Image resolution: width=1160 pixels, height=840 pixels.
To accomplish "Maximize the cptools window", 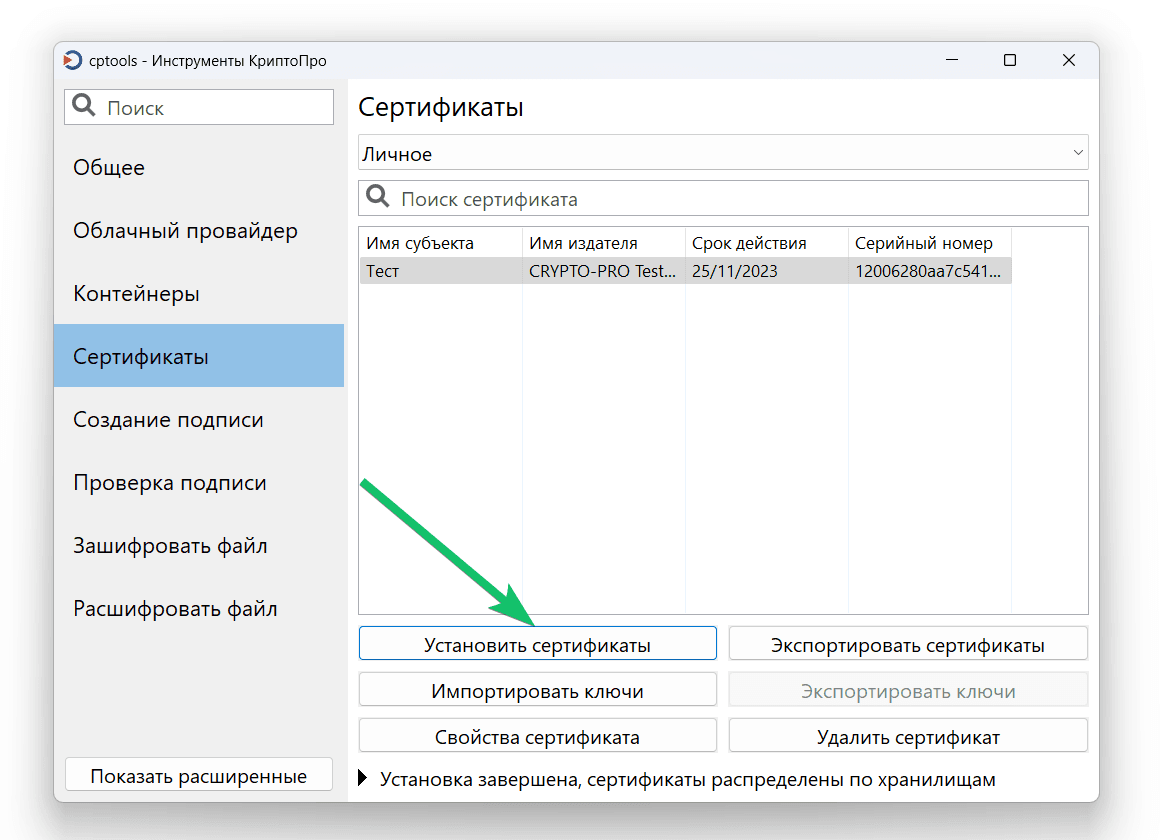I will tap(1010, 60).
